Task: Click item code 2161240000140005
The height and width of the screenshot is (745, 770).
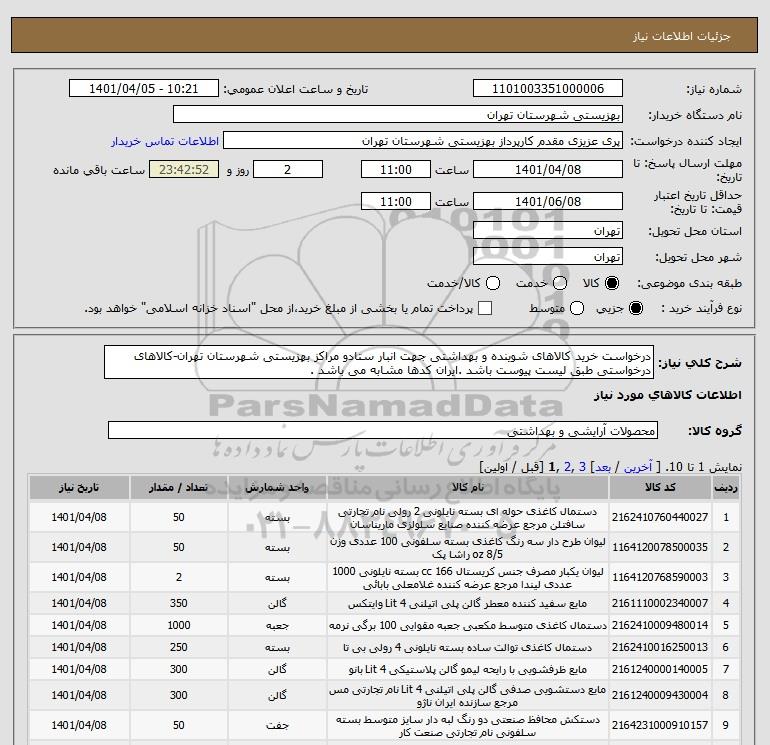Action: [660, 669]
